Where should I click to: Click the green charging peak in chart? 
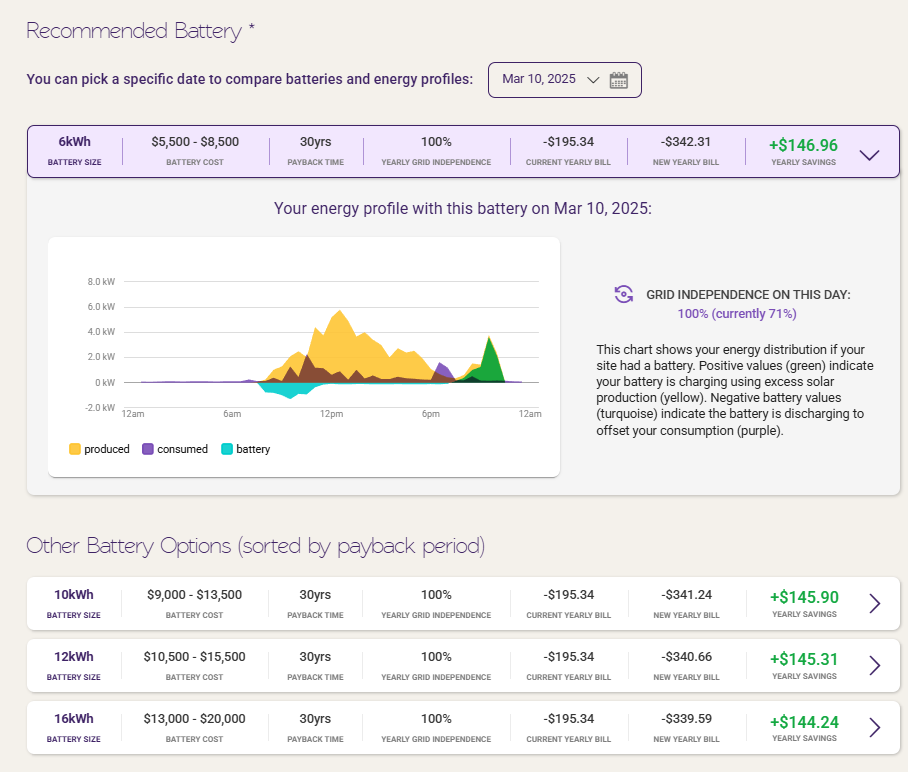pos(490,359)
